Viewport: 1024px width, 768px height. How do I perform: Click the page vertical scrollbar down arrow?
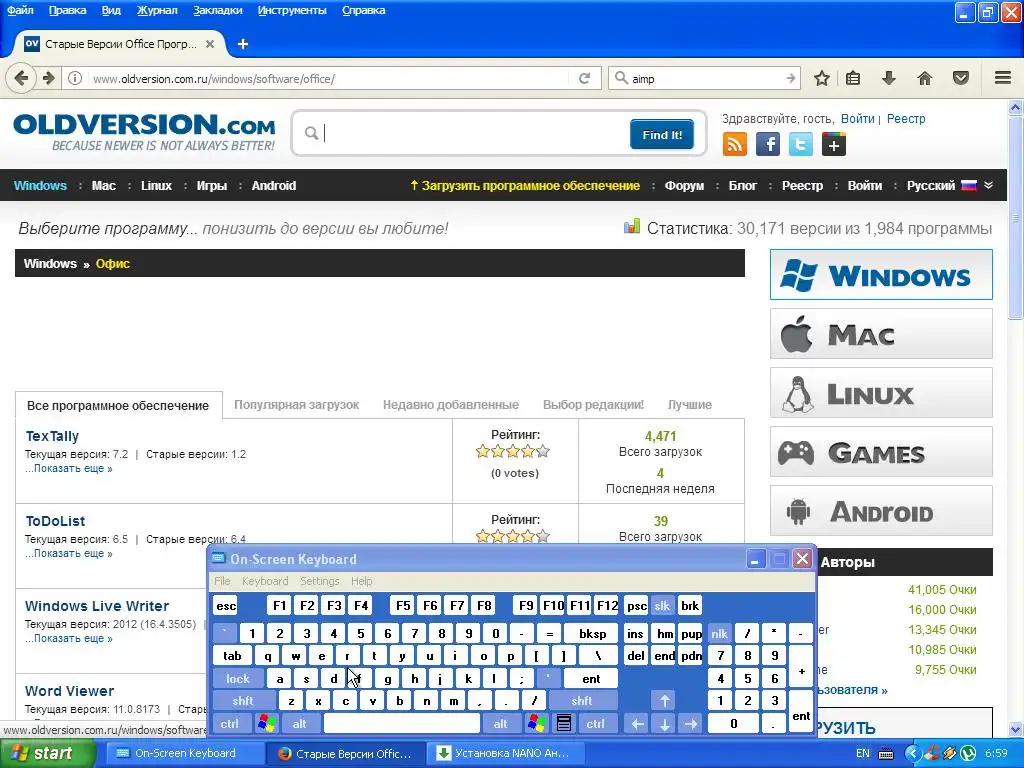click(1016, 729)
